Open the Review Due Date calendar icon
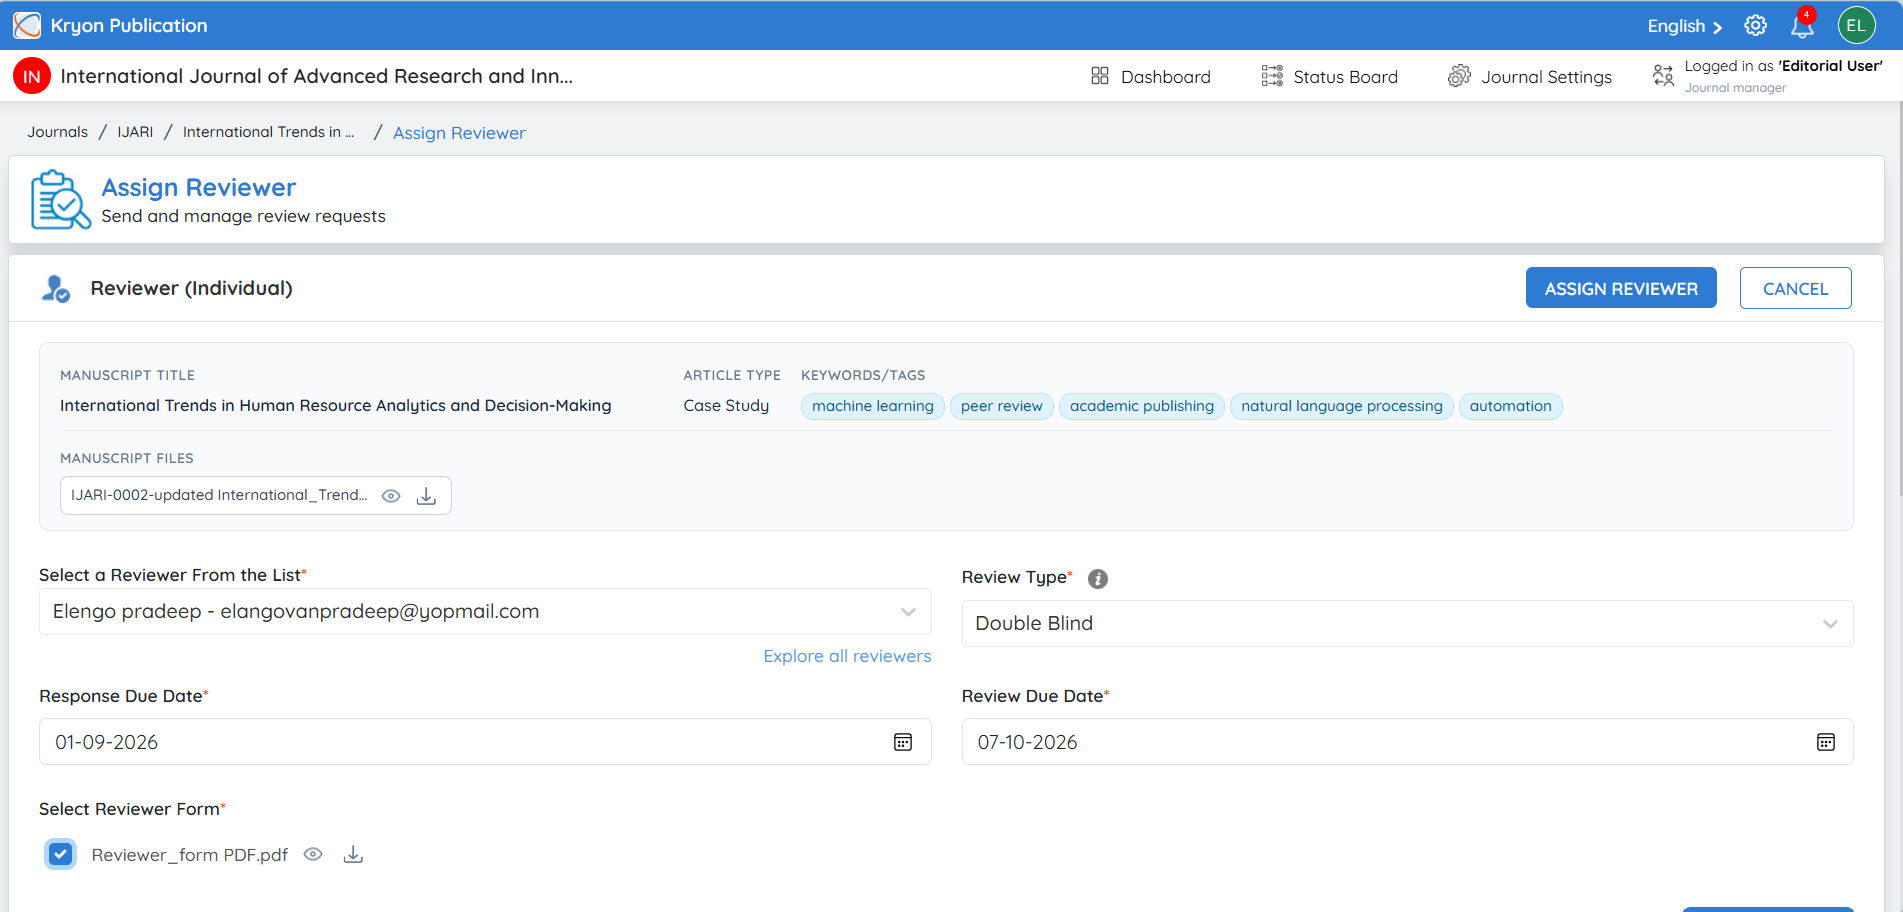The width and height of the screenshot is (1903, 912). click(1826, 742)
